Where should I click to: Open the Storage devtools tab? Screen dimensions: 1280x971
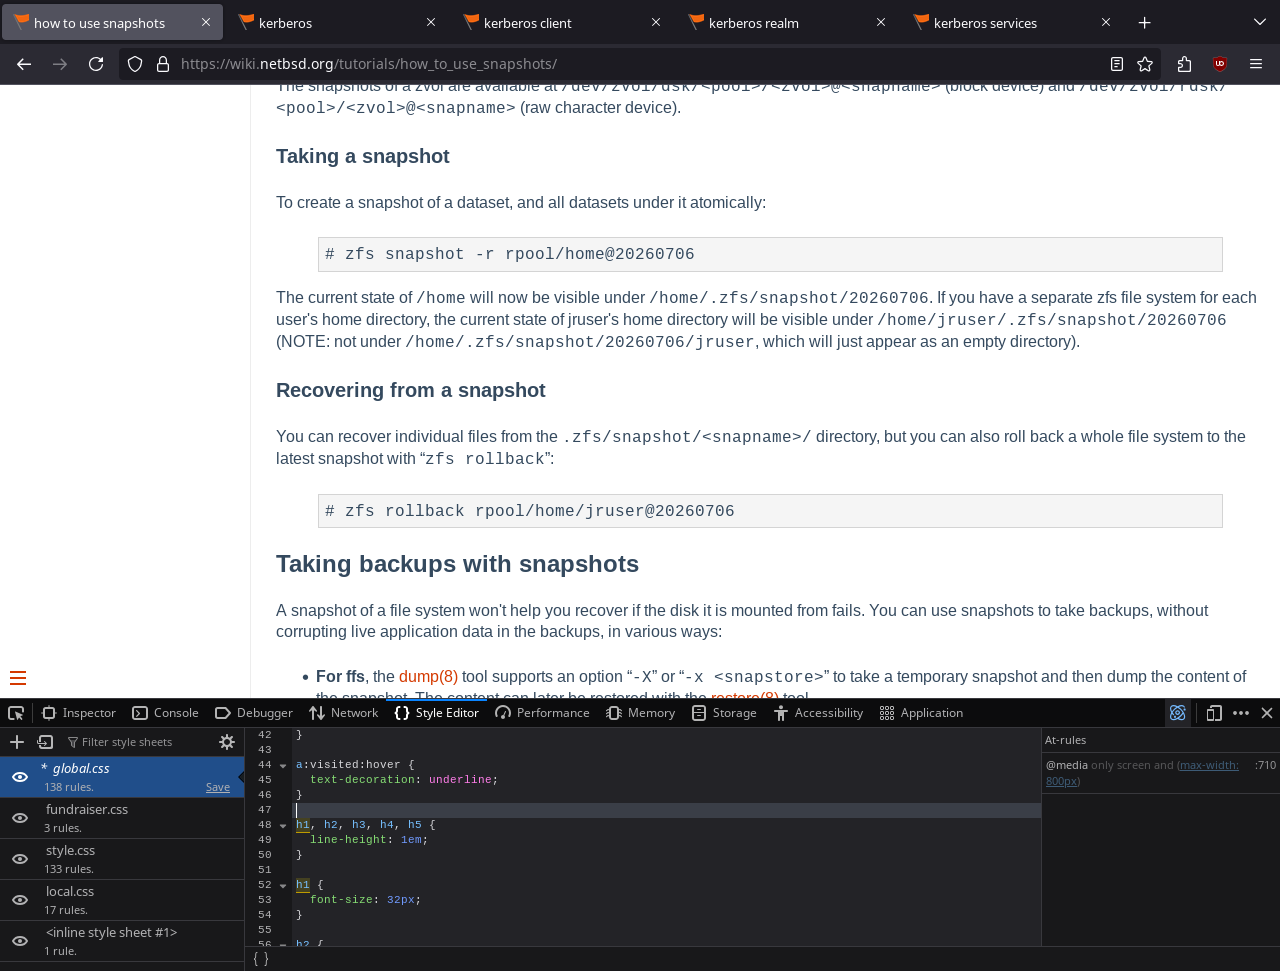(724, 713)
